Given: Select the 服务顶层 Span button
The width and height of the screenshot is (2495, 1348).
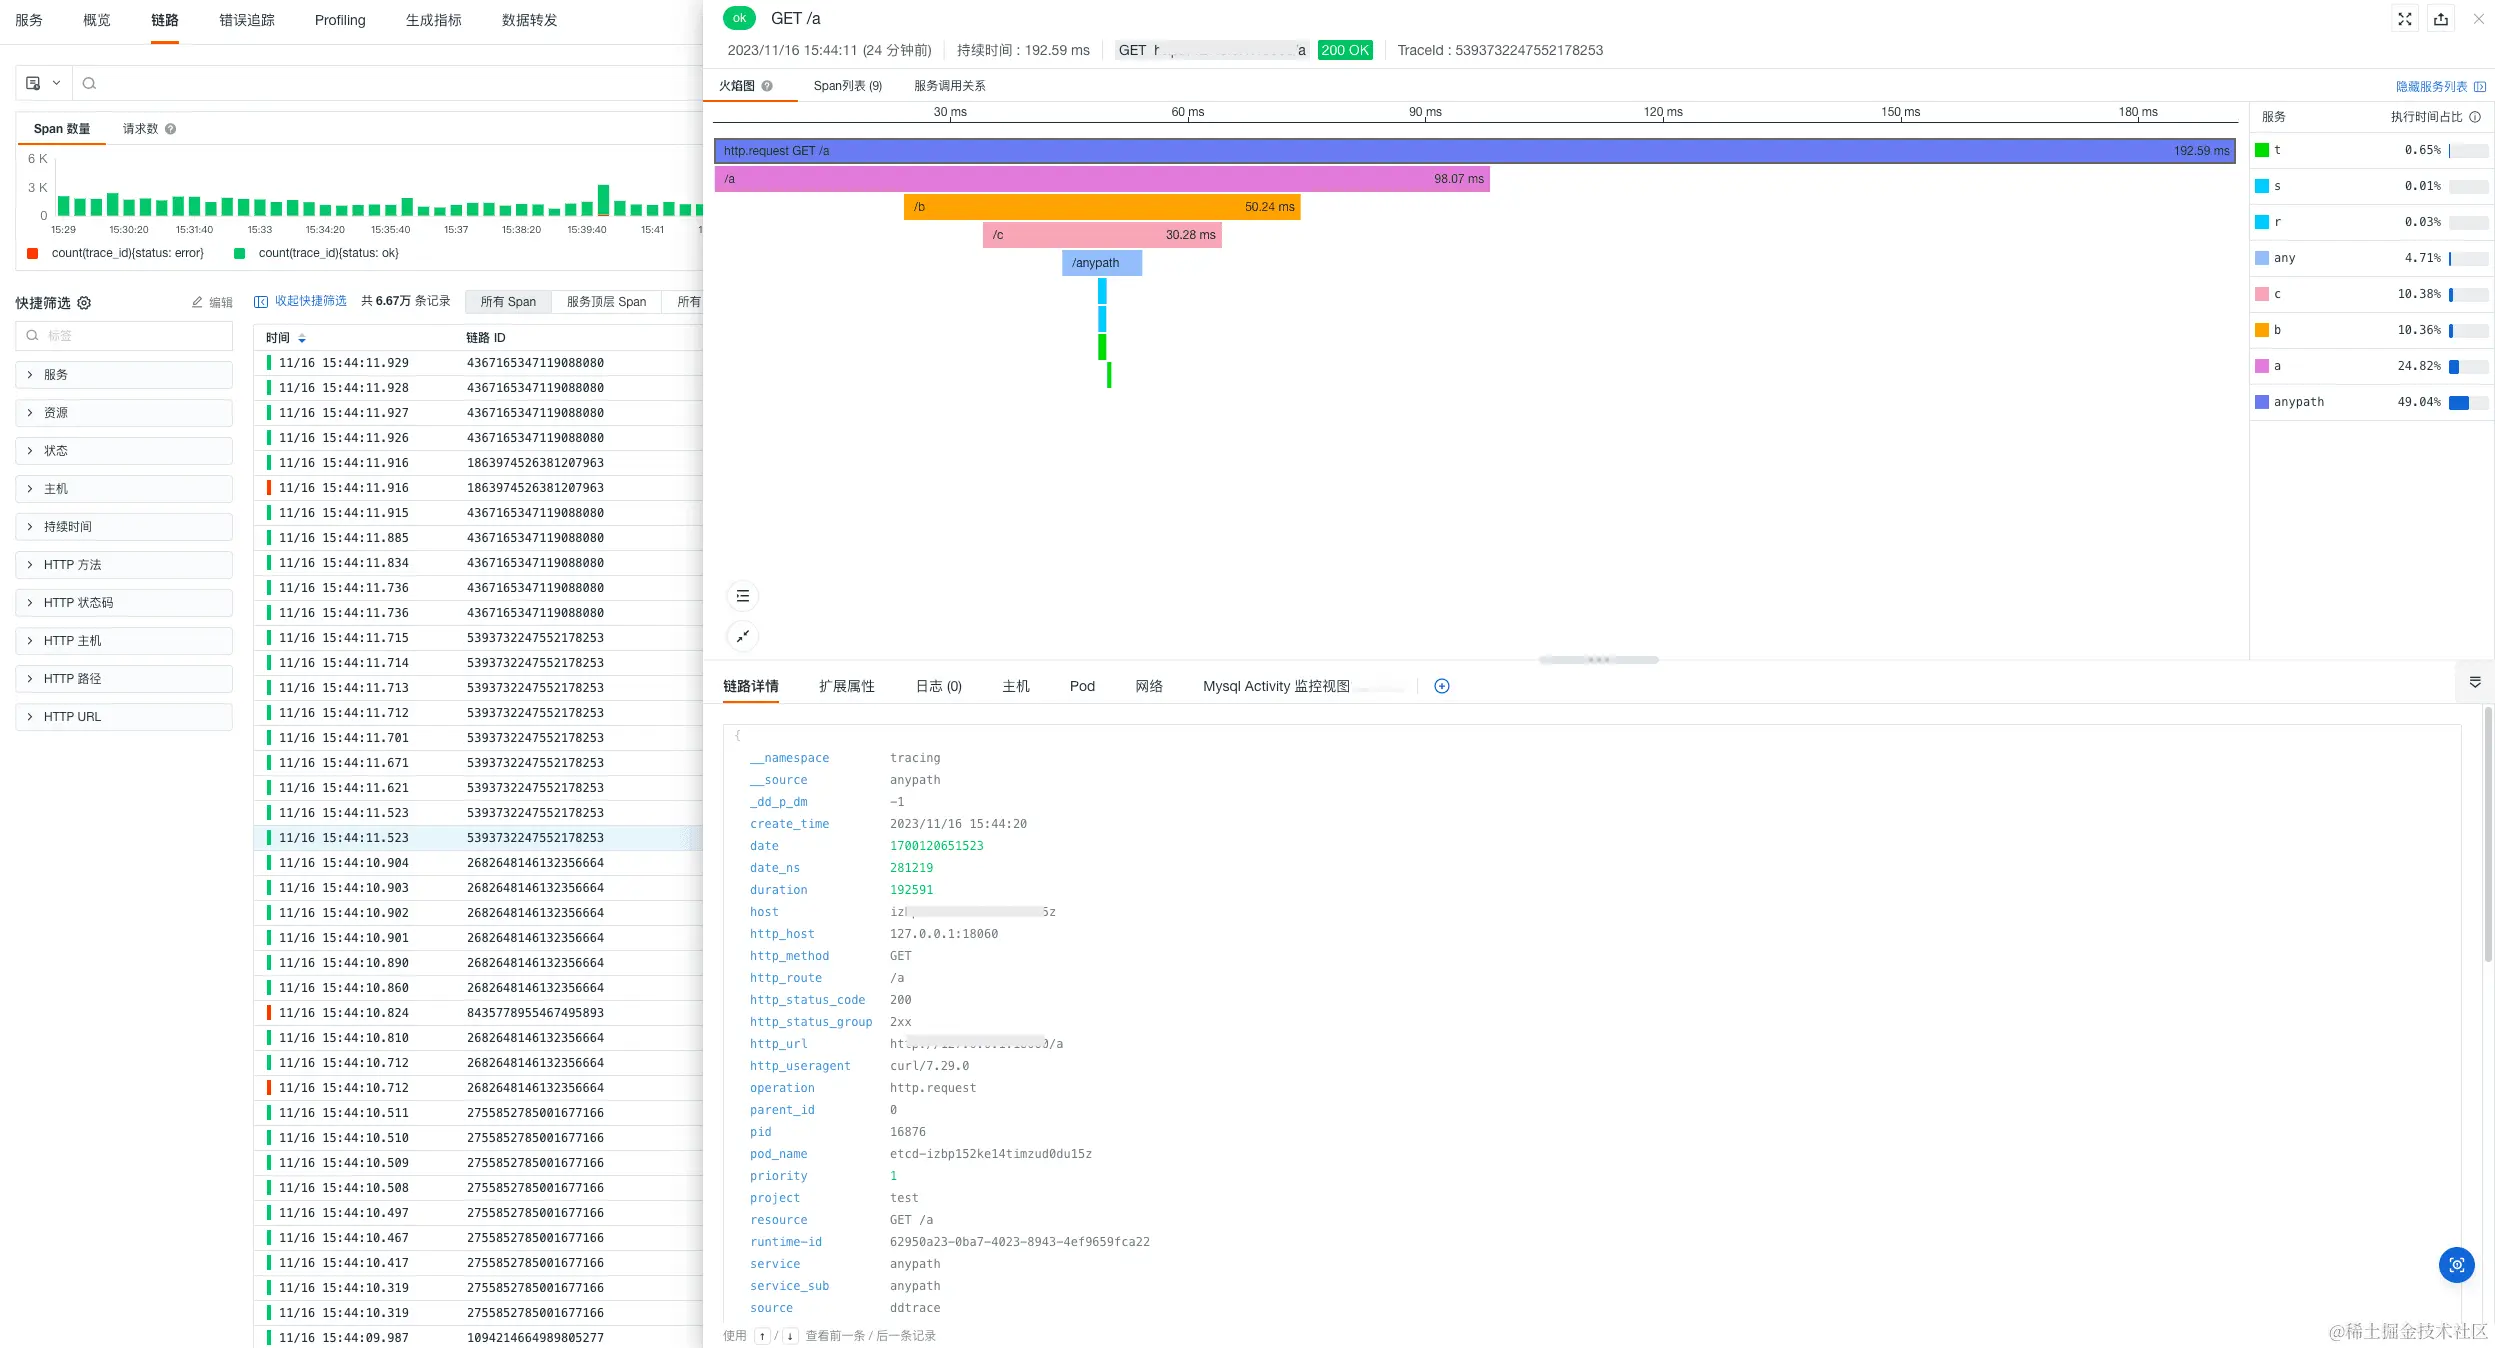Looking at the screenshot, I should pyautogui.click(x=606, y=302).
